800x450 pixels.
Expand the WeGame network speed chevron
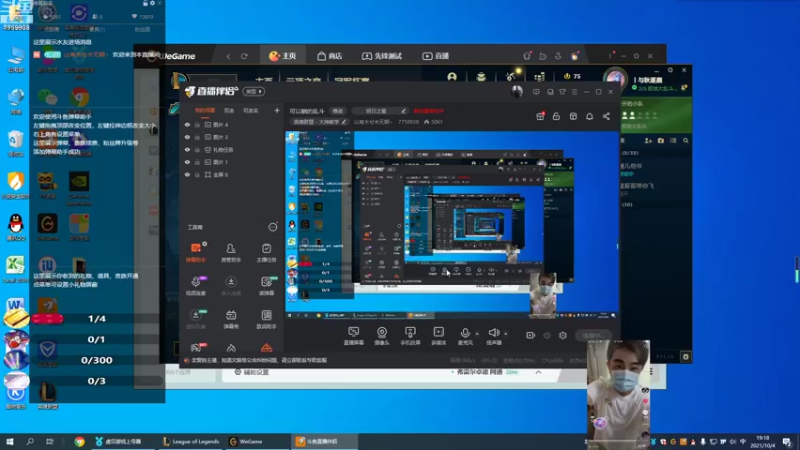(x=538, y=372)
